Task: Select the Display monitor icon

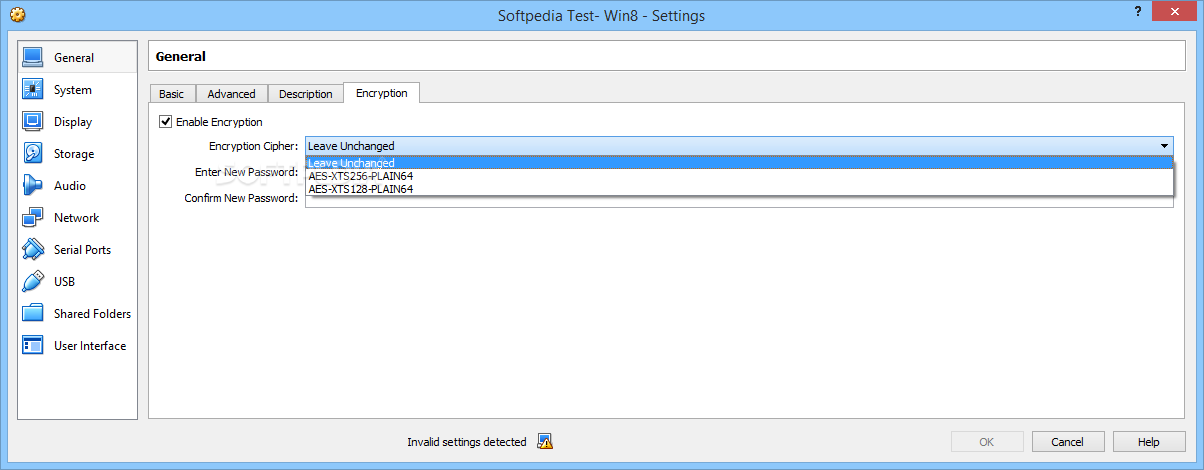Action: click(x=33, y=122)
